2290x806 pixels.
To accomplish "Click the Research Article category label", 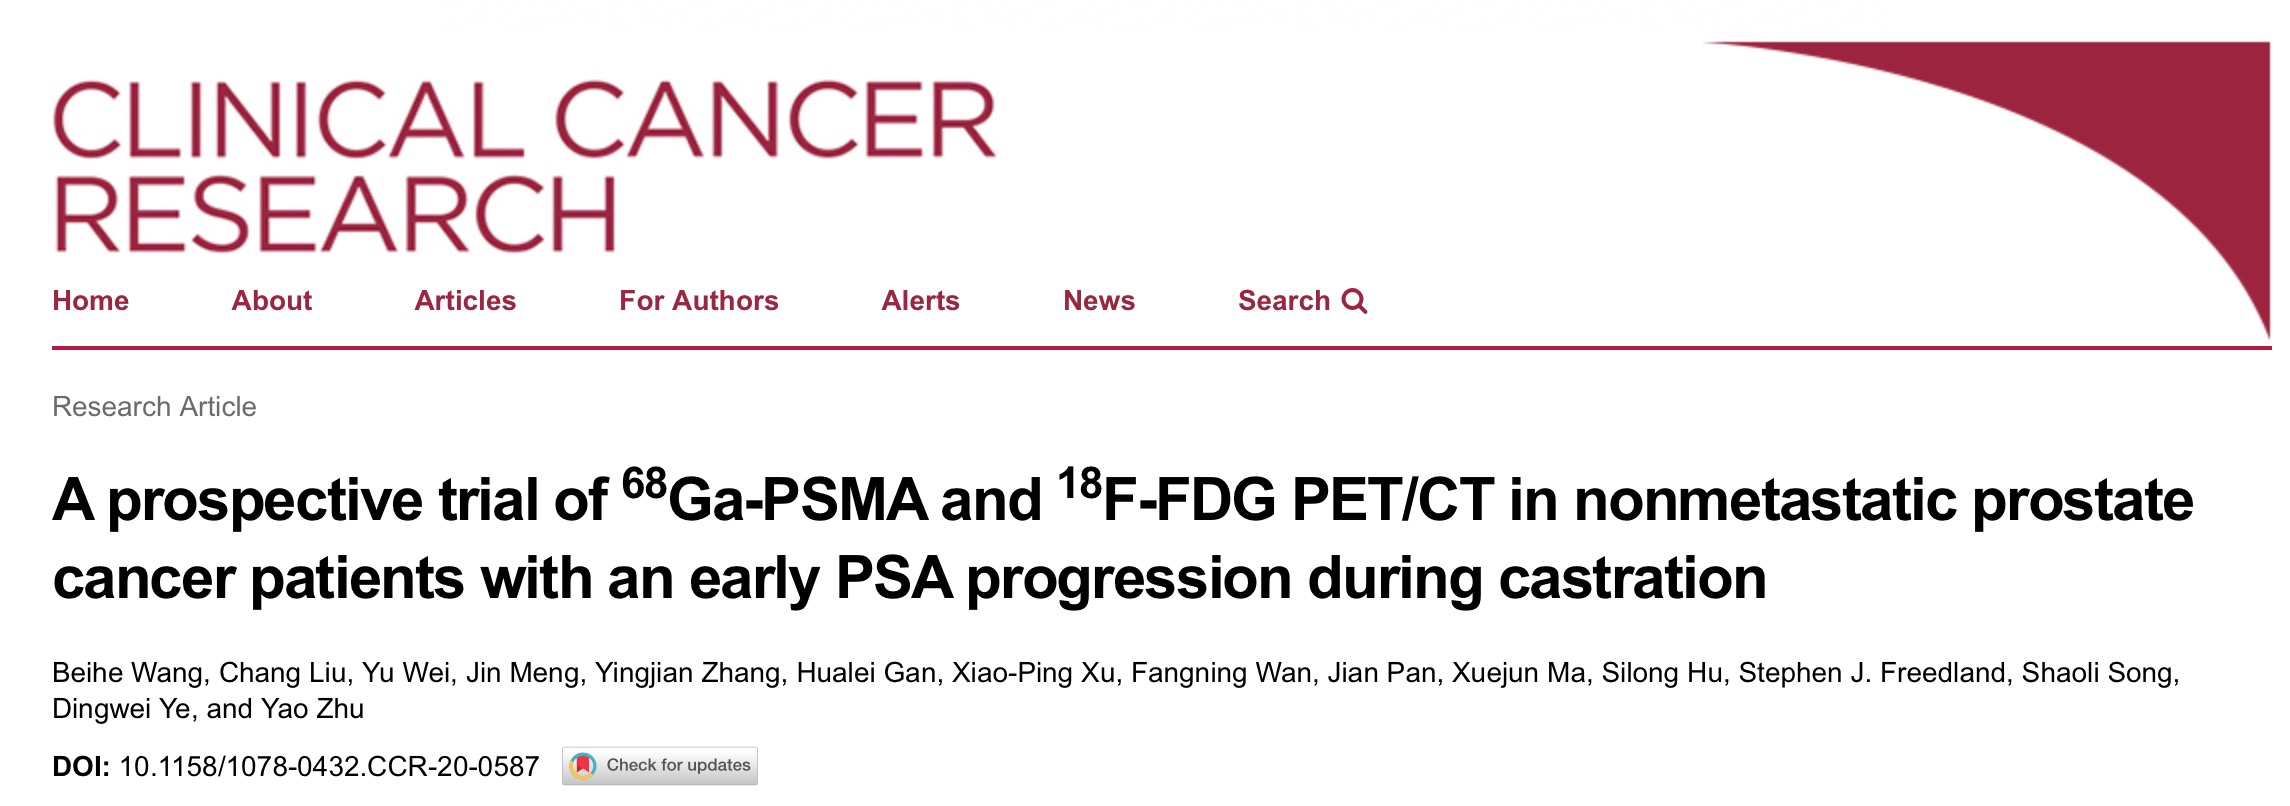I will [x=154, y=407].
